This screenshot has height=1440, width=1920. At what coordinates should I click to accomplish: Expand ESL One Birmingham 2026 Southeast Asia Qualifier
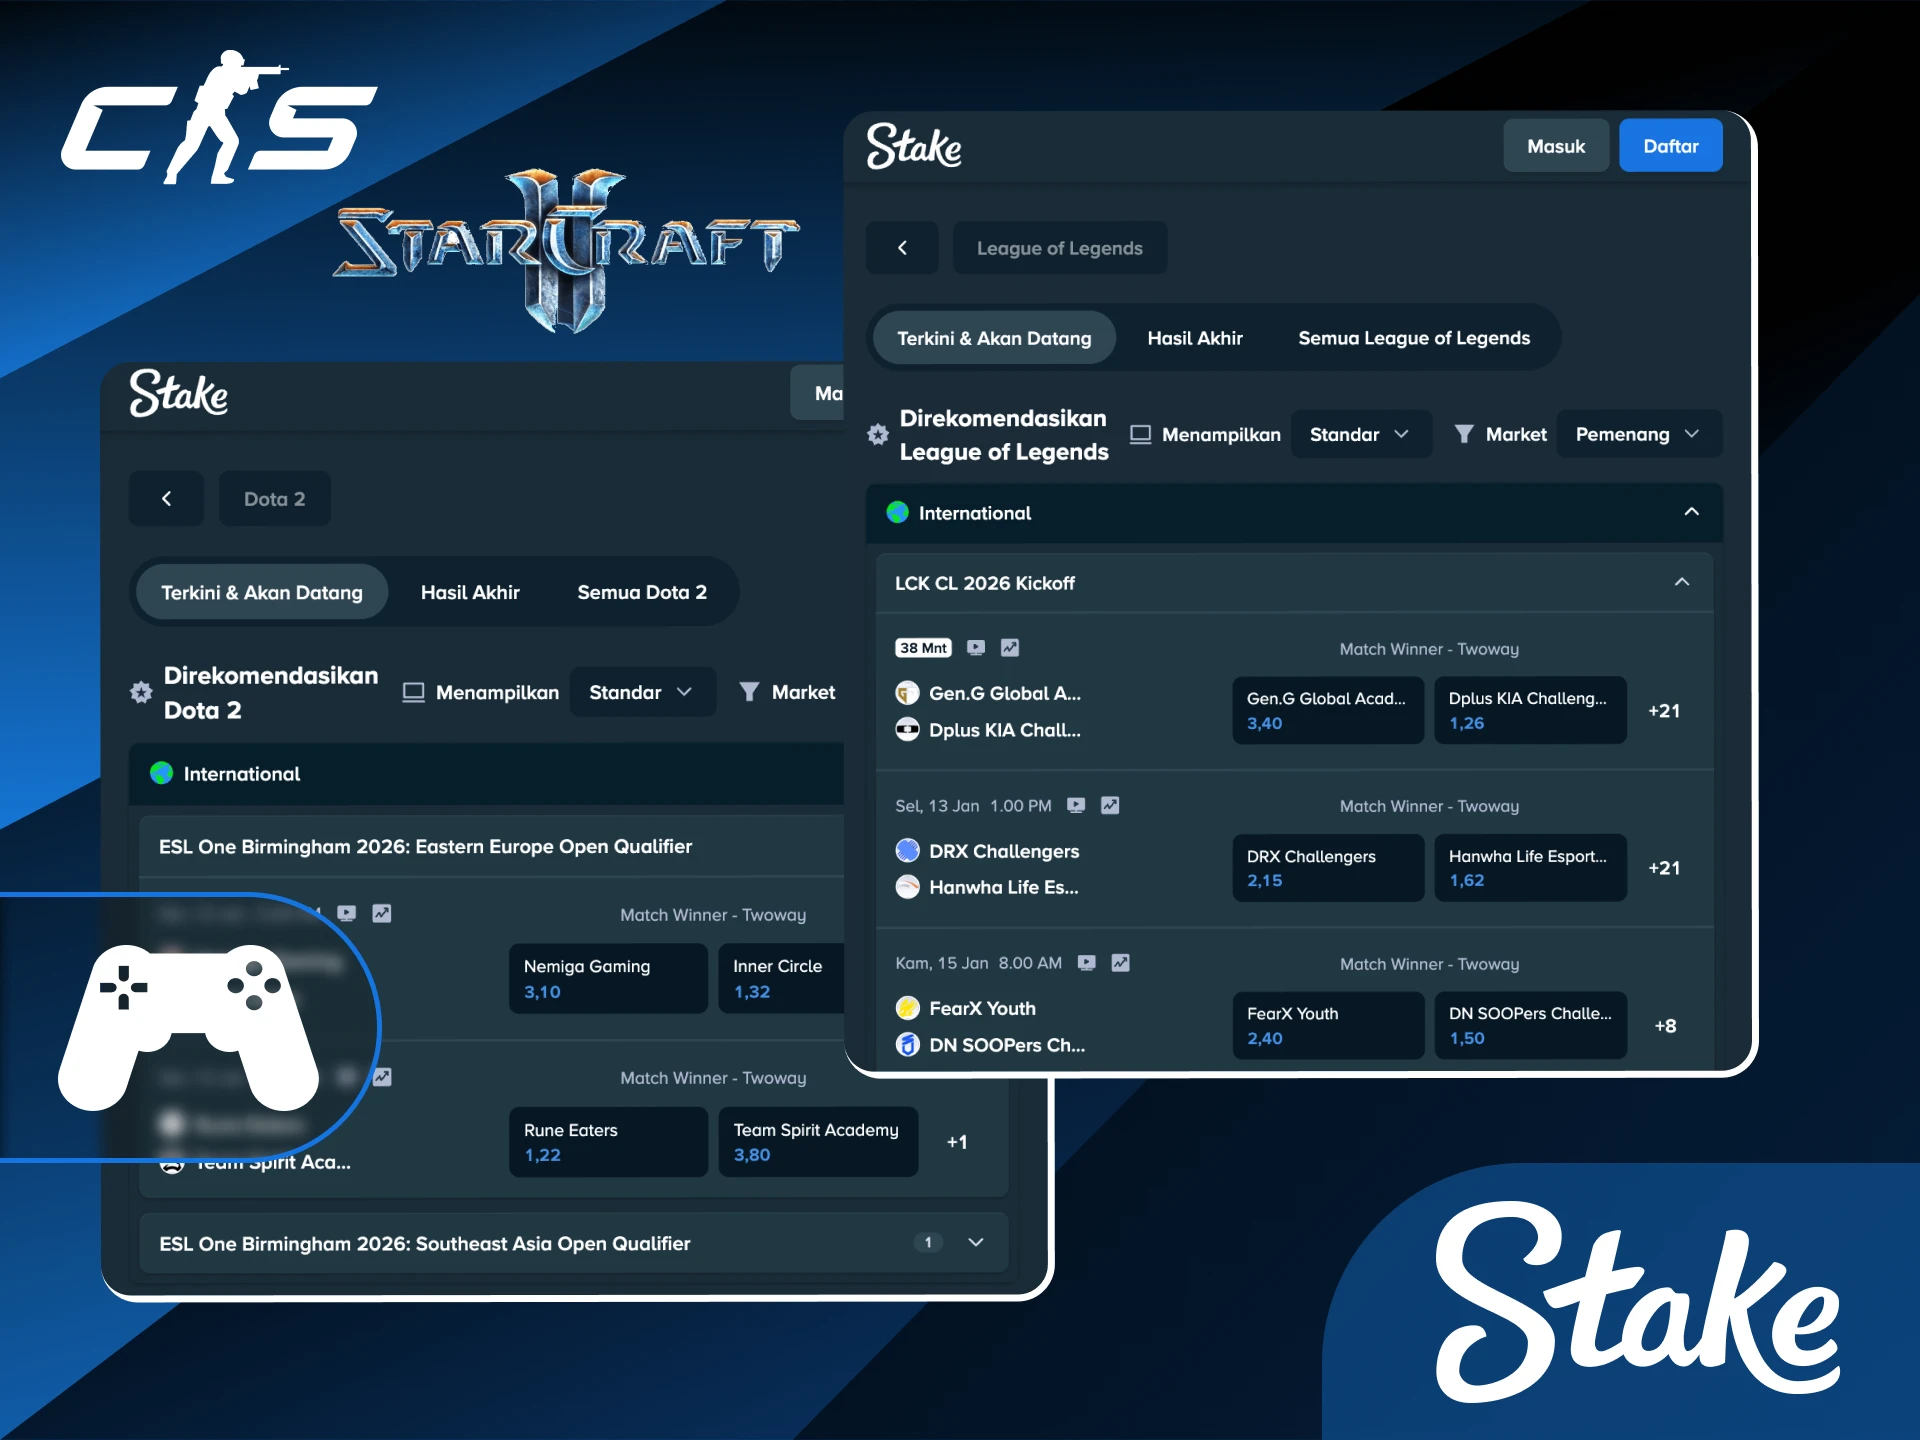coord(974,1242)
